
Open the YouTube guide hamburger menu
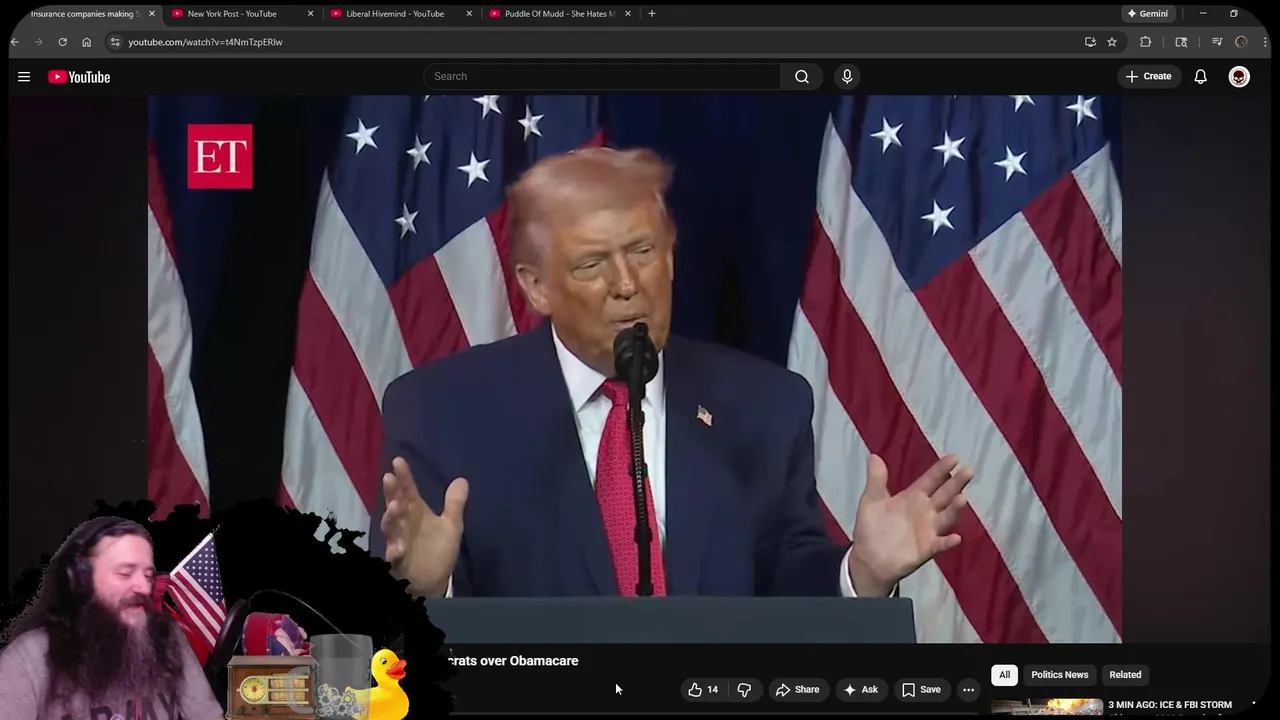tap(24, 76)
